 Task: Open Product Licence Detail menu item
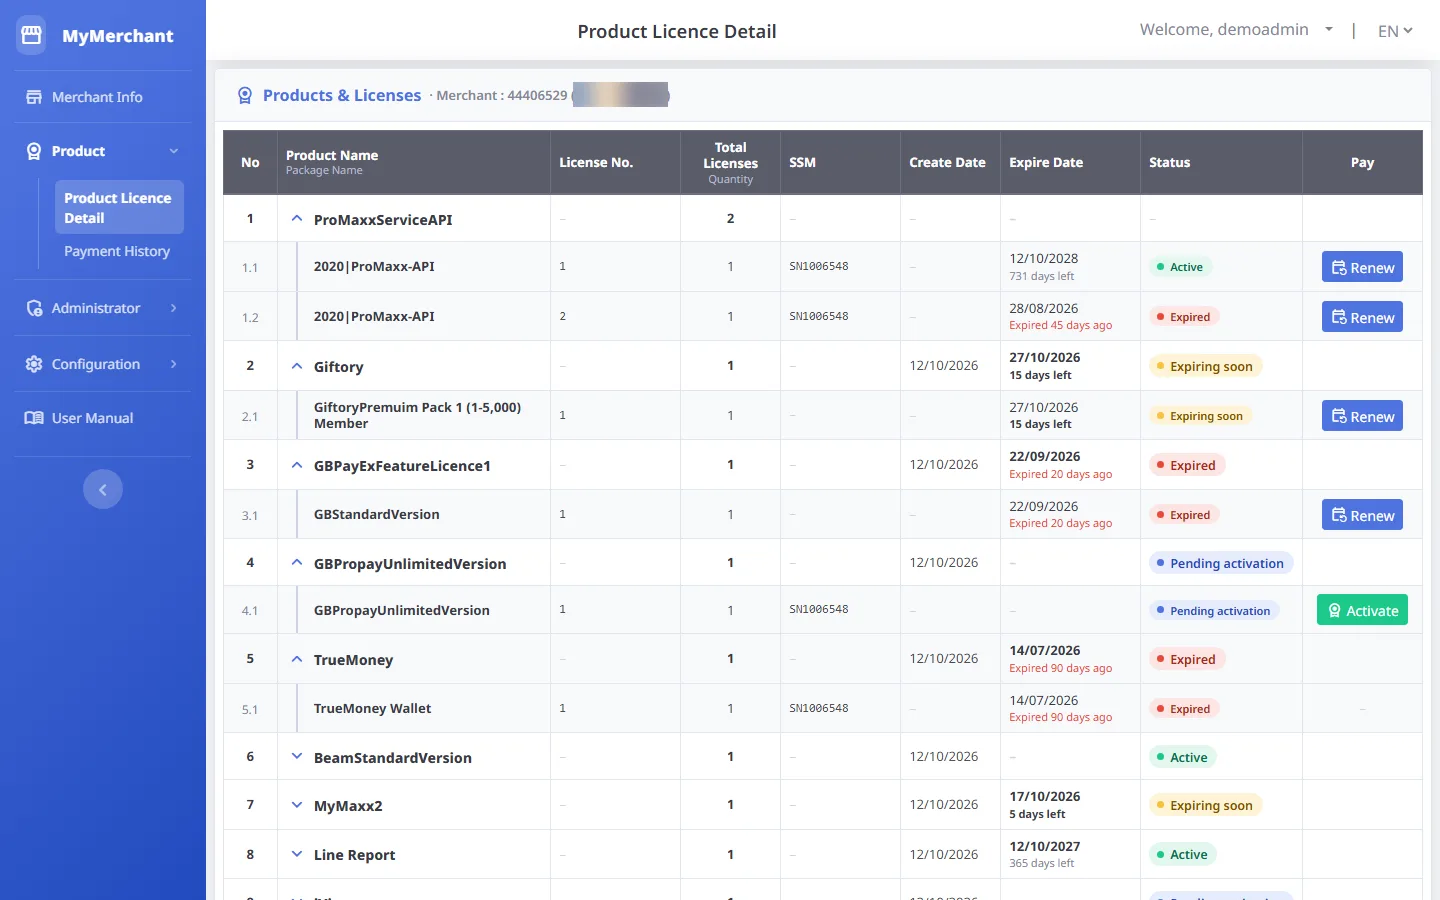119,208
